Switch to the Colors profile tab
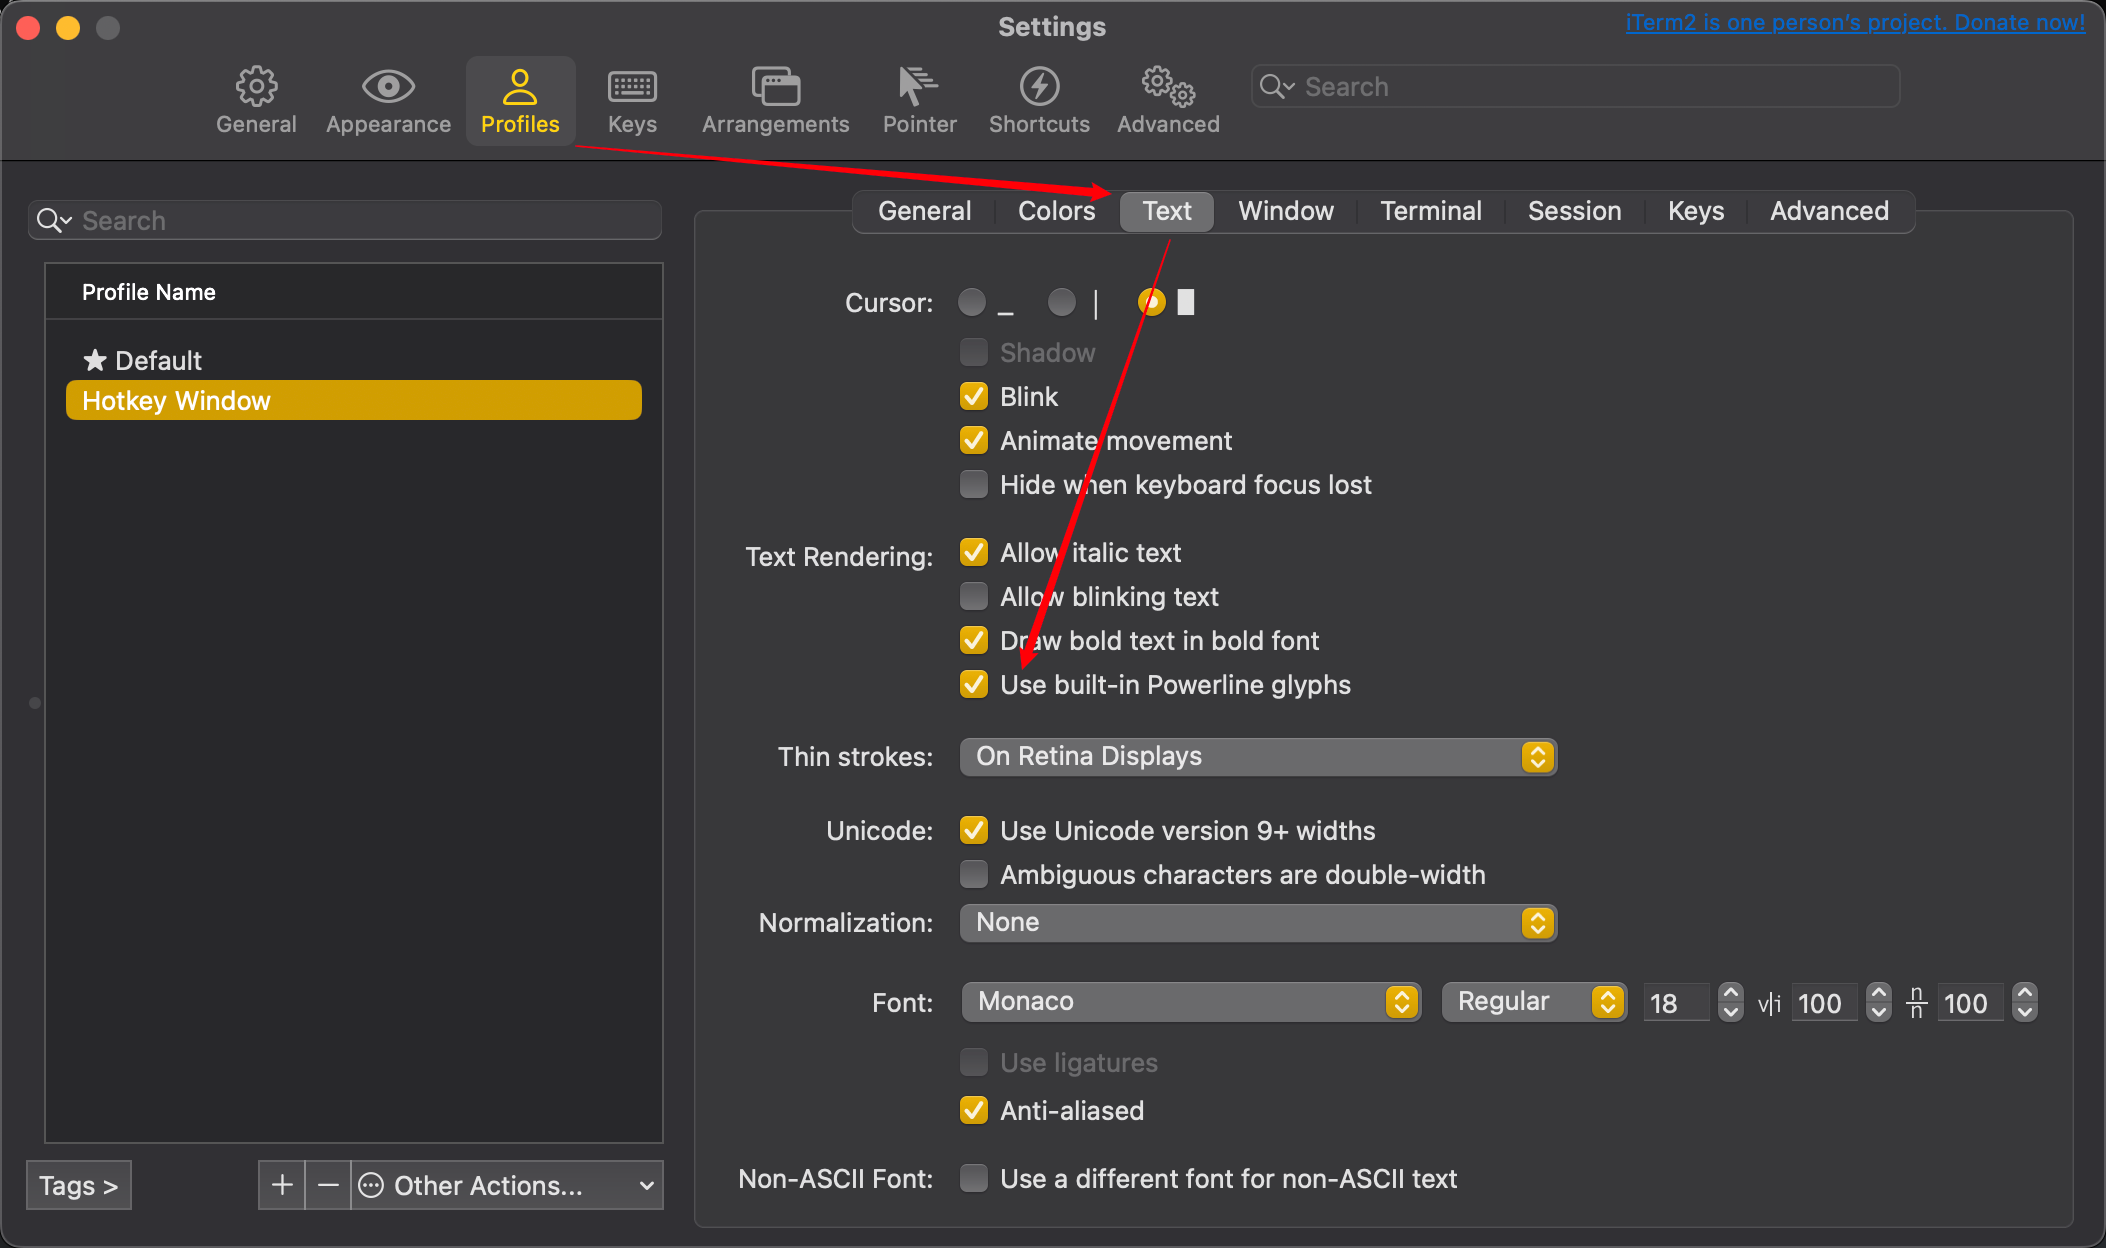This screenshot has height=1248, width=2106. (x=1056, y=211)
